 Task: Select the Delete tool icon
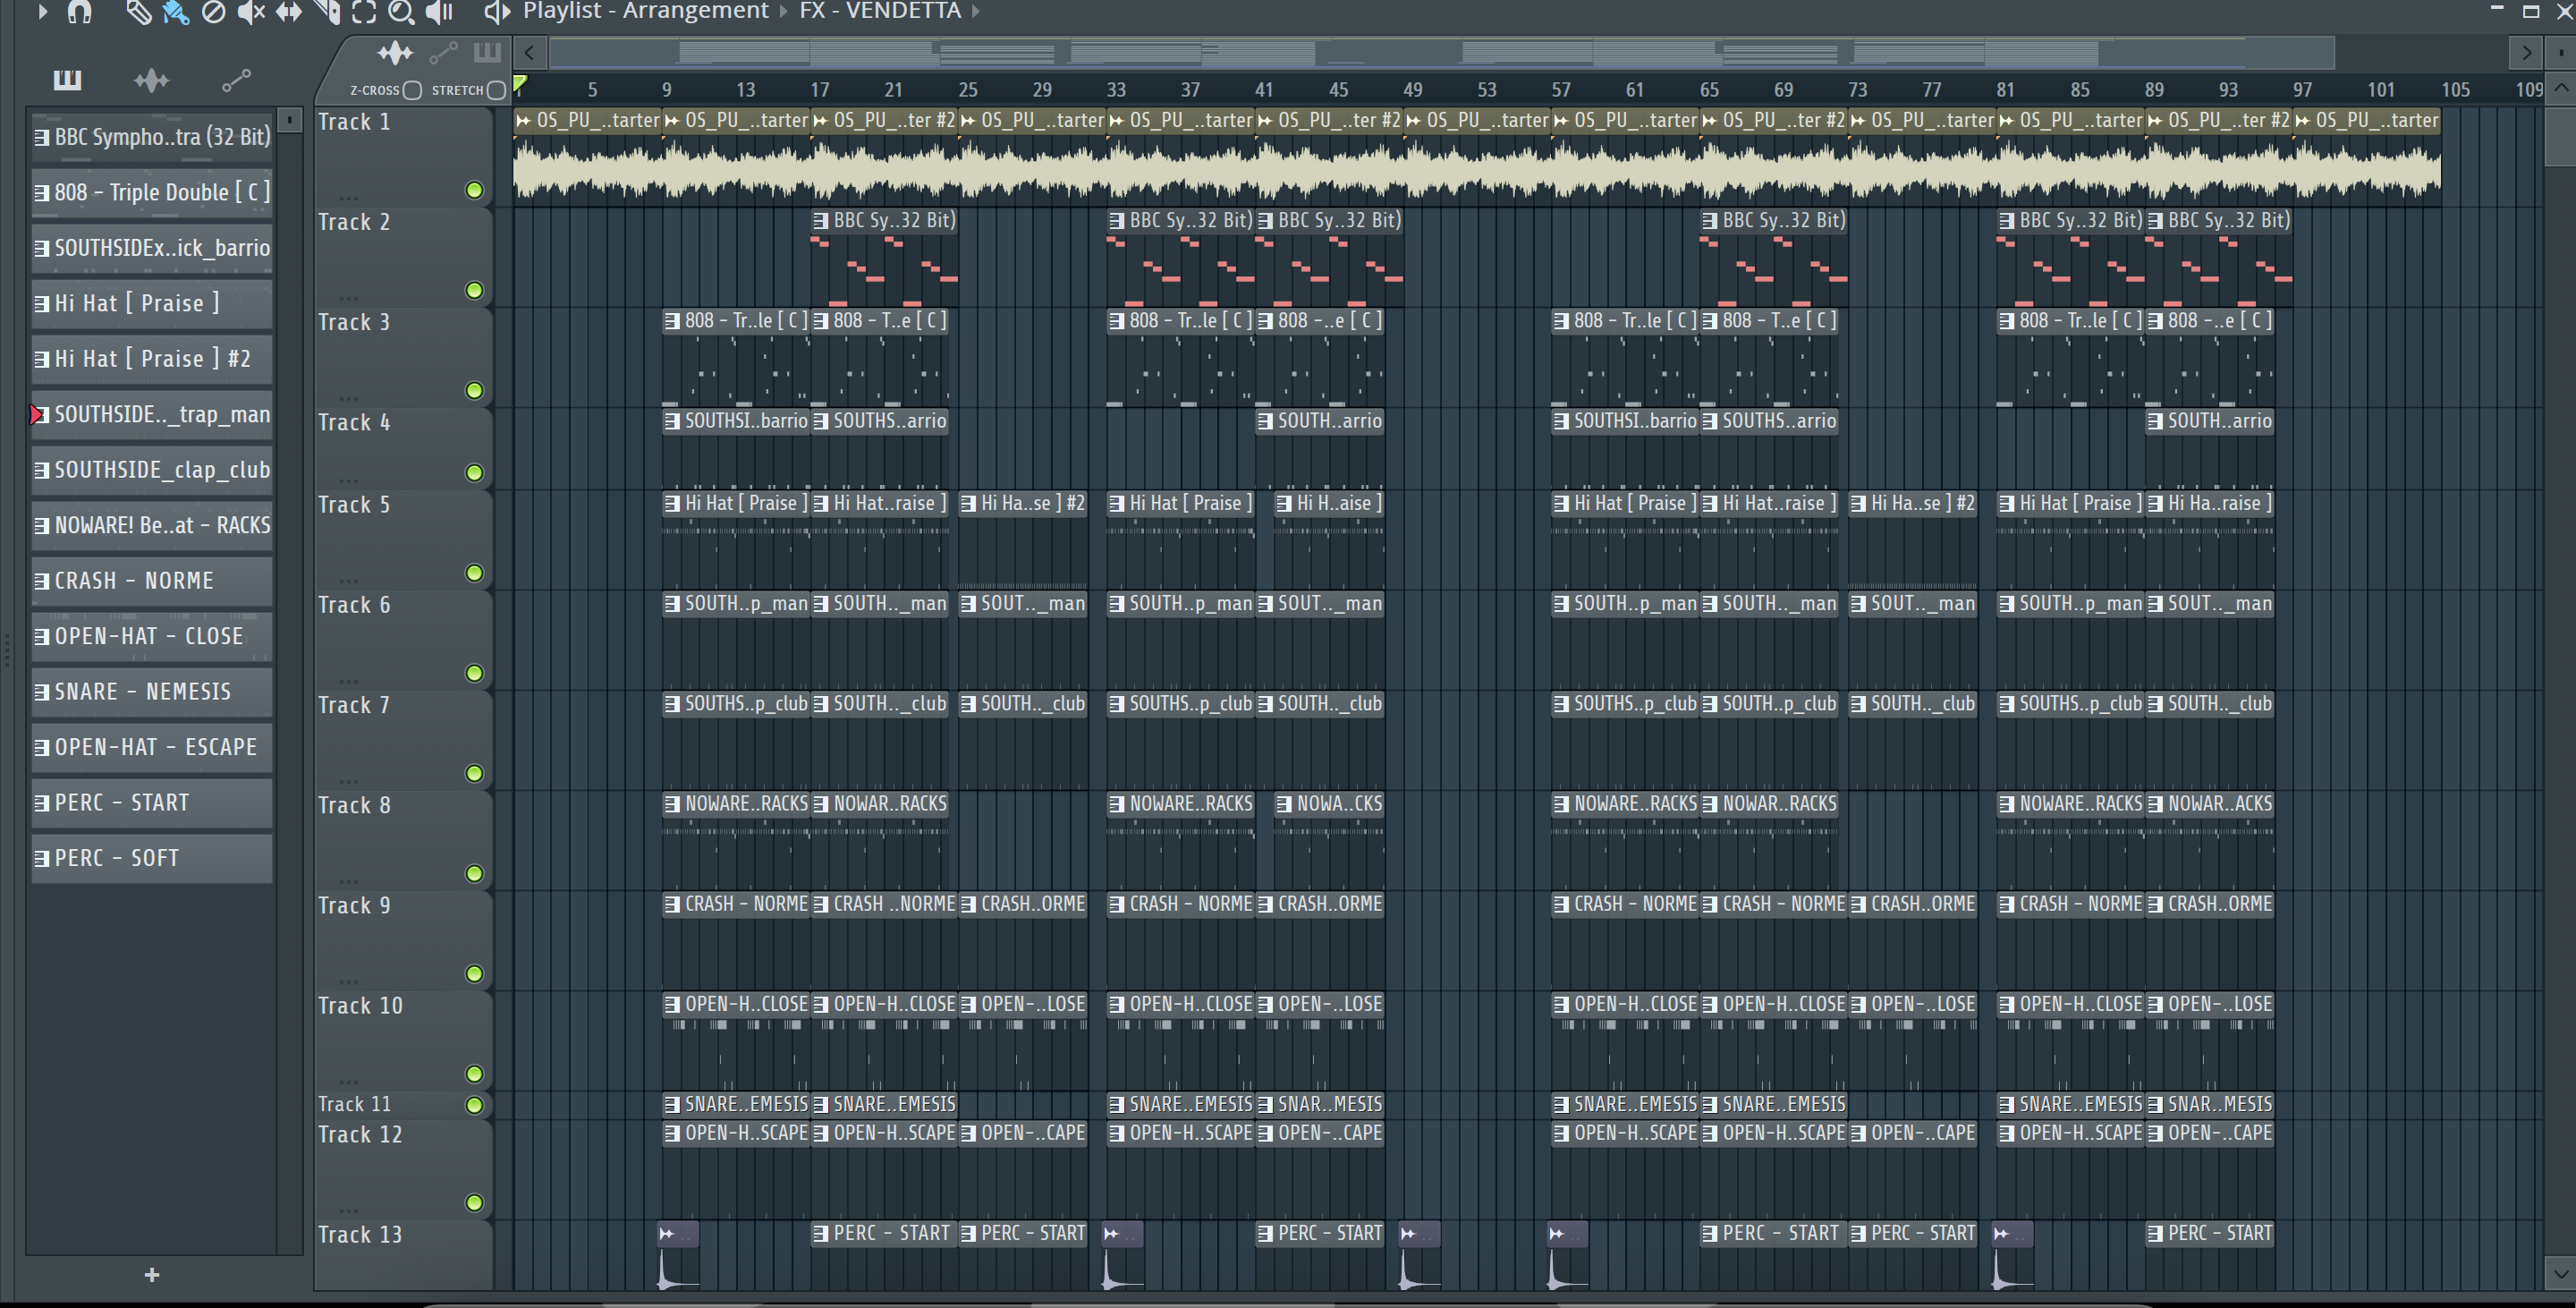(x=213, y=12)
